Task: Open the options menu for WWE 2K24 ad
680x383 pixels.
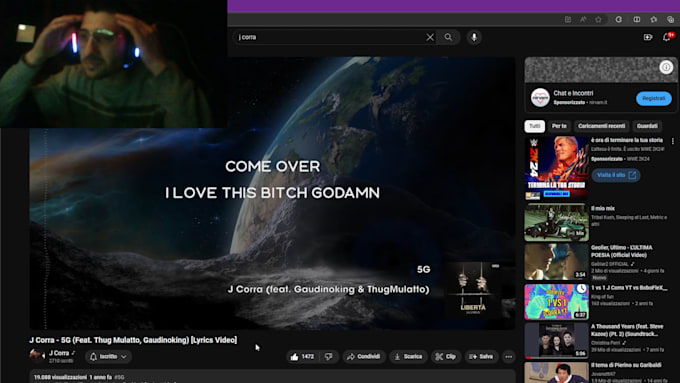Action: (673, 141)
